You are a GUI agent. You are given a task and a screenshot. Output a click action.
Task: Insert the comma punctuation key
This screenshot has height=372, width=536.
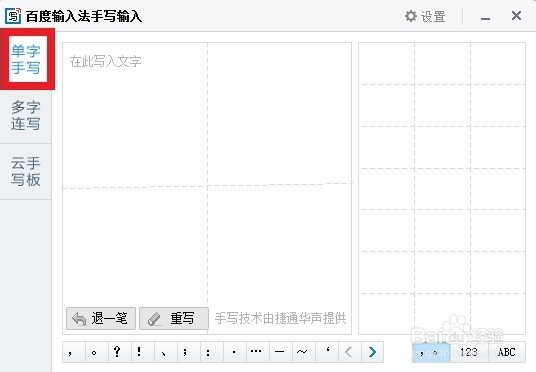click(x=73, y=352)
